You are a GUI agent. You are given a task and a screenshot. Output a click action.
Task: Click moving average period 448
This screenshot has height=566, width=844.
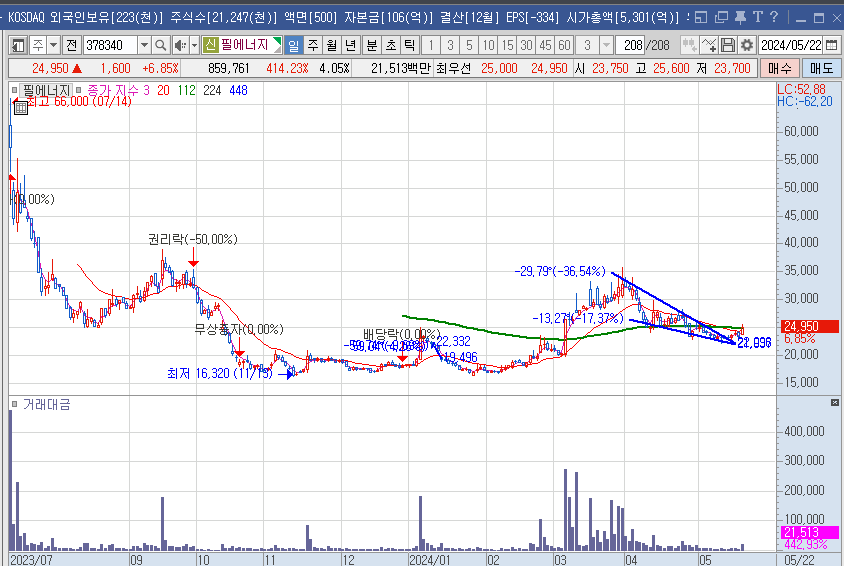238,90
